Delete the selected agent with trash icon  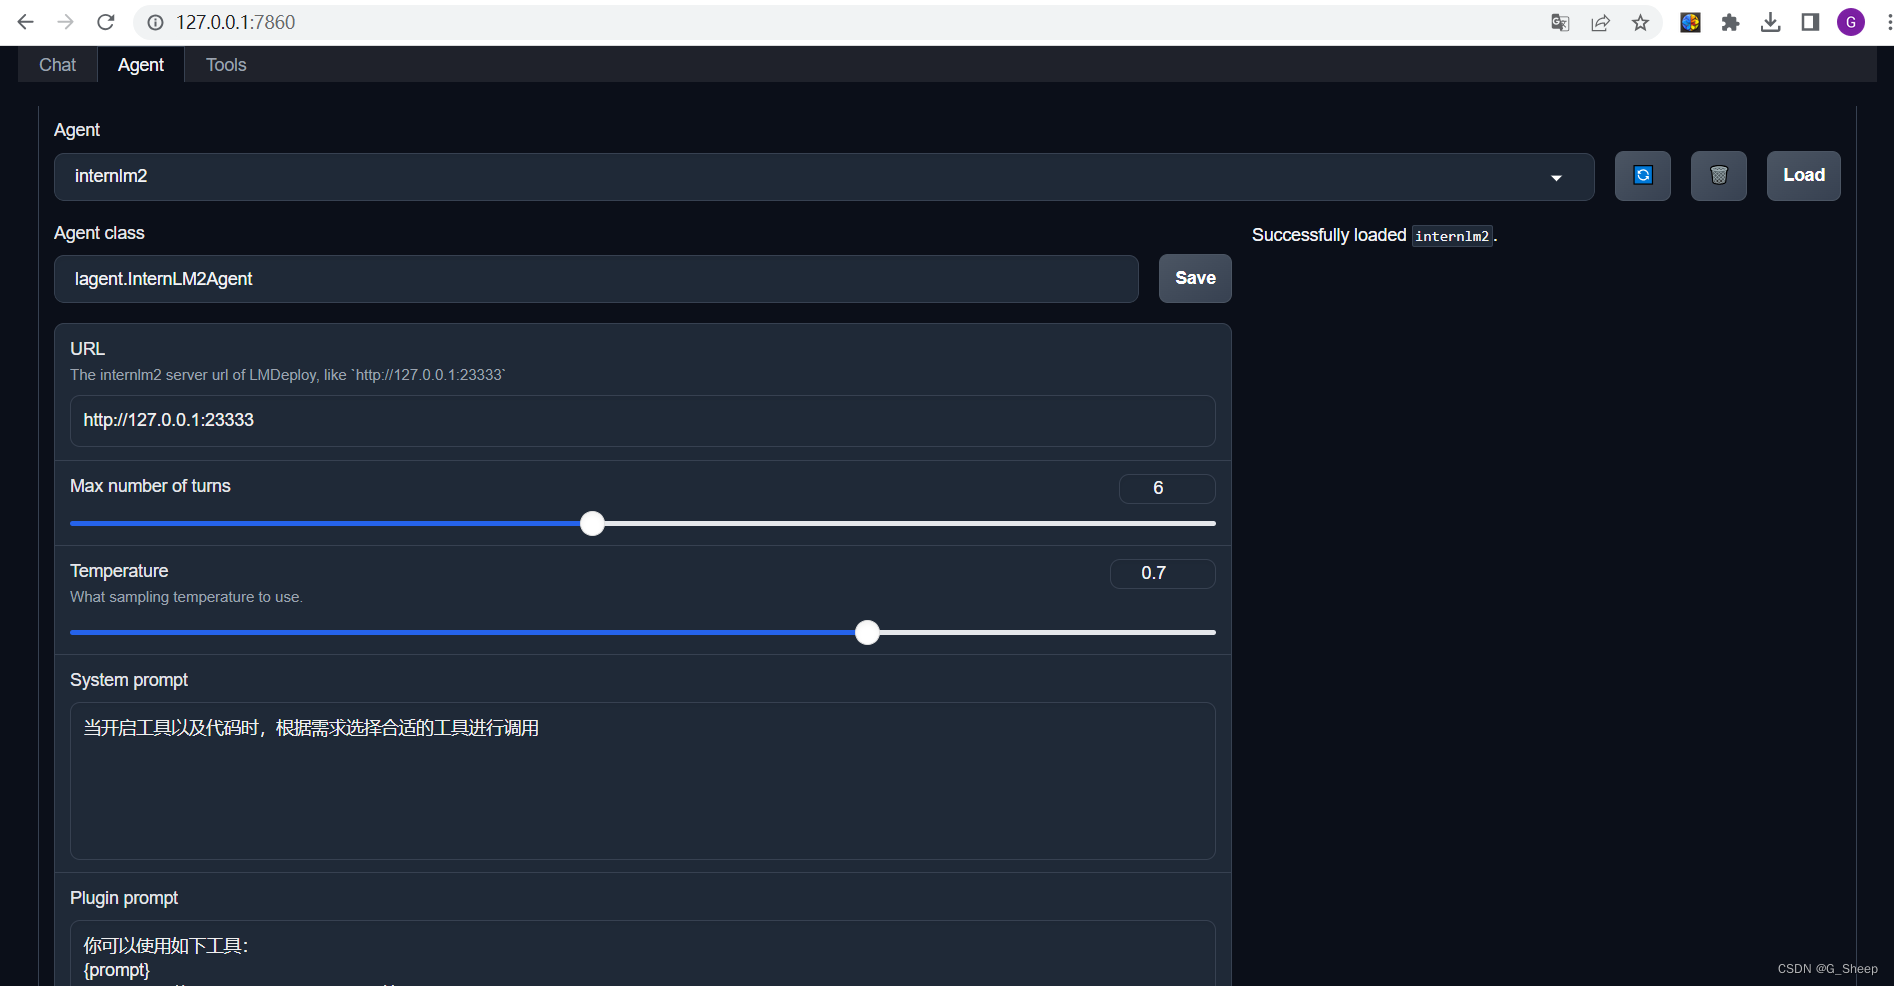point(1719,176)
